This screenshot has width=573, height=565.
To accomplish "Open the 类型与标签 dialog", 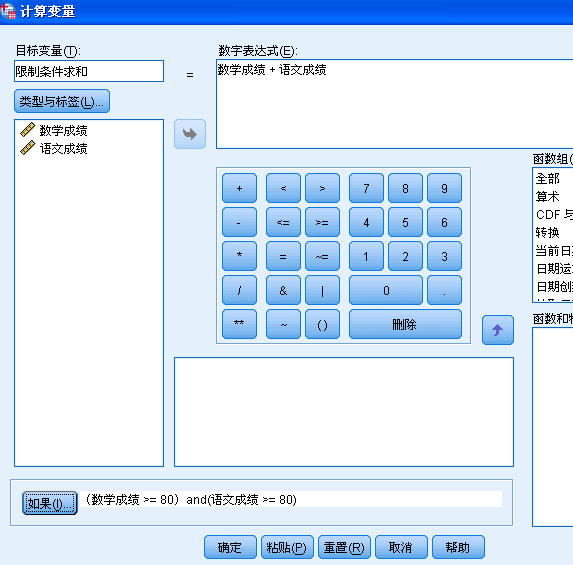I will 62,101.
